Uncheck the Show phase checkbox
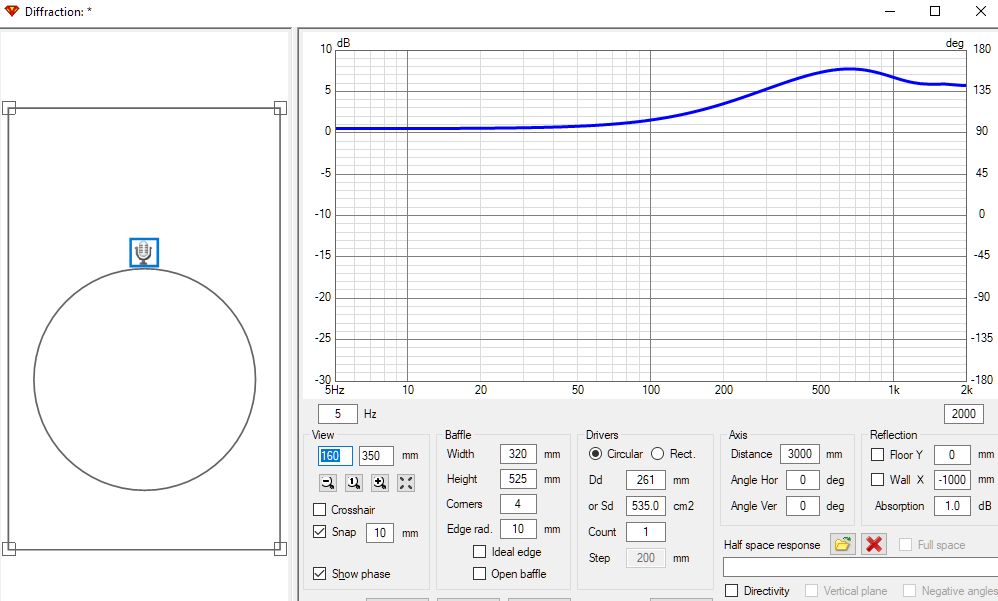998x601 pixels. click(320, 574)
